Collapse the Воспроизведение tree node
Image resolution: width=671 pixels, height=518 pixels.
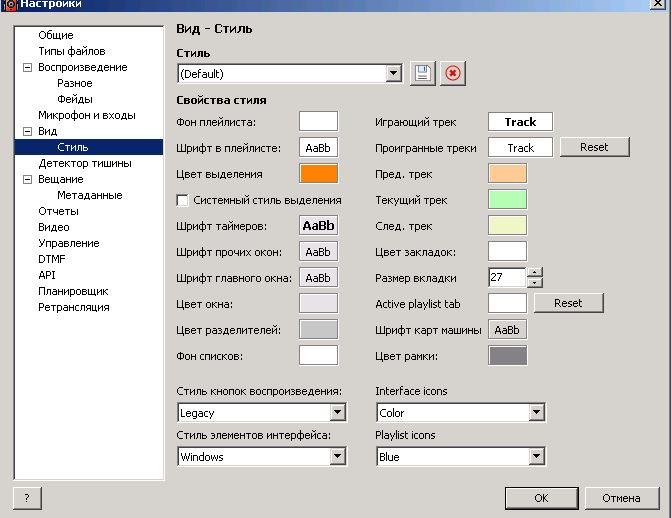pos(27,67)
